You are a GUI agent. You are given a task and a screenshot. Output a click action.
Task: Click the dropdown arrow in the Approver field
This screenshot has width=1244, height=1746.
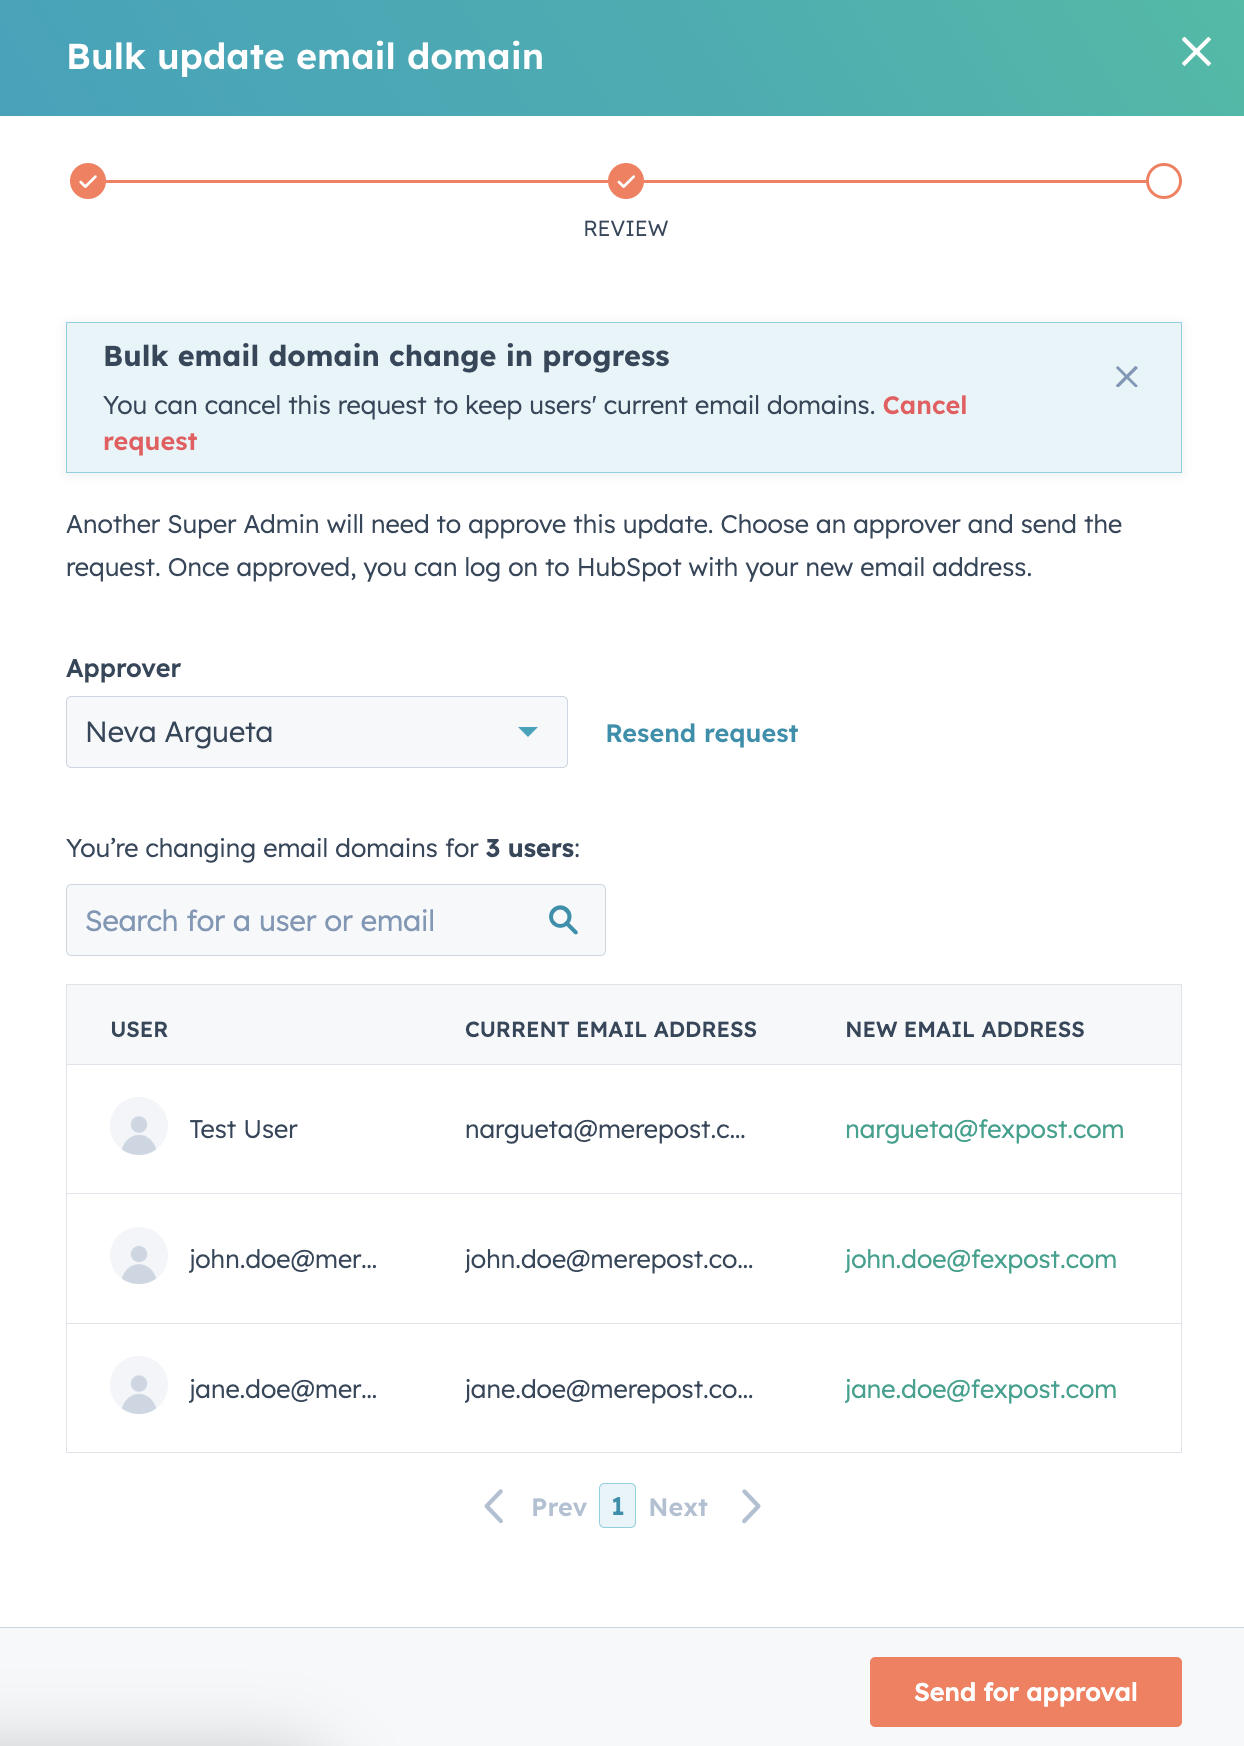pos(531,731)
